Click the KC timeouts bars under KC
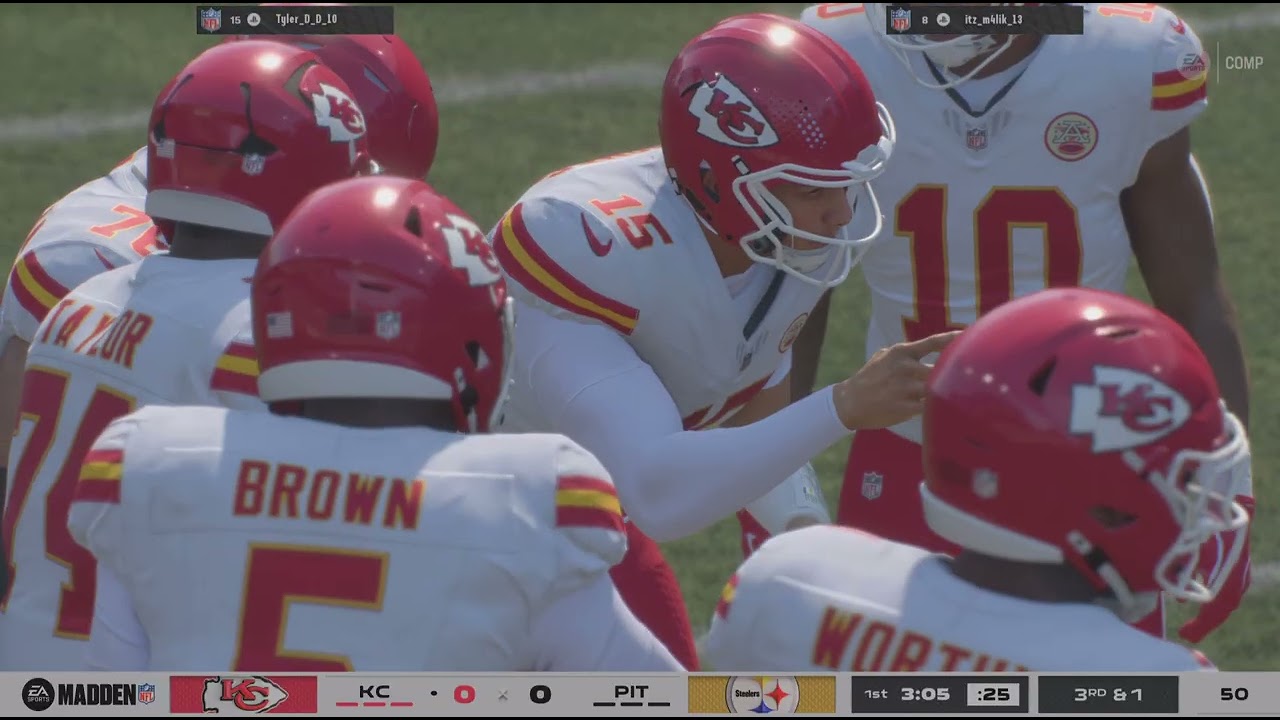The height and width of the screenshot is (720, 1280). (374, 704)
